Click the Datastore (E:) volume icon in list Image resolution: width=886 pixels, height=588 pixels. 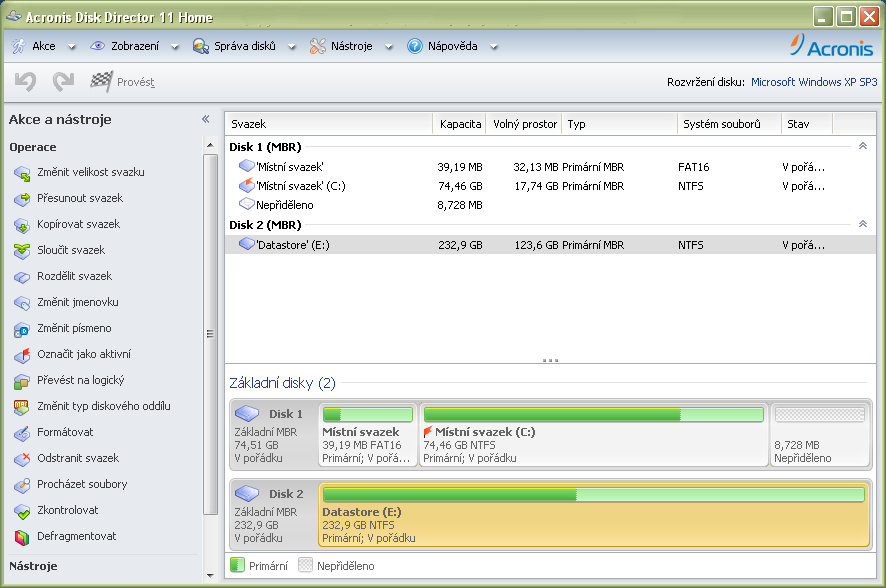click(247, 244)
